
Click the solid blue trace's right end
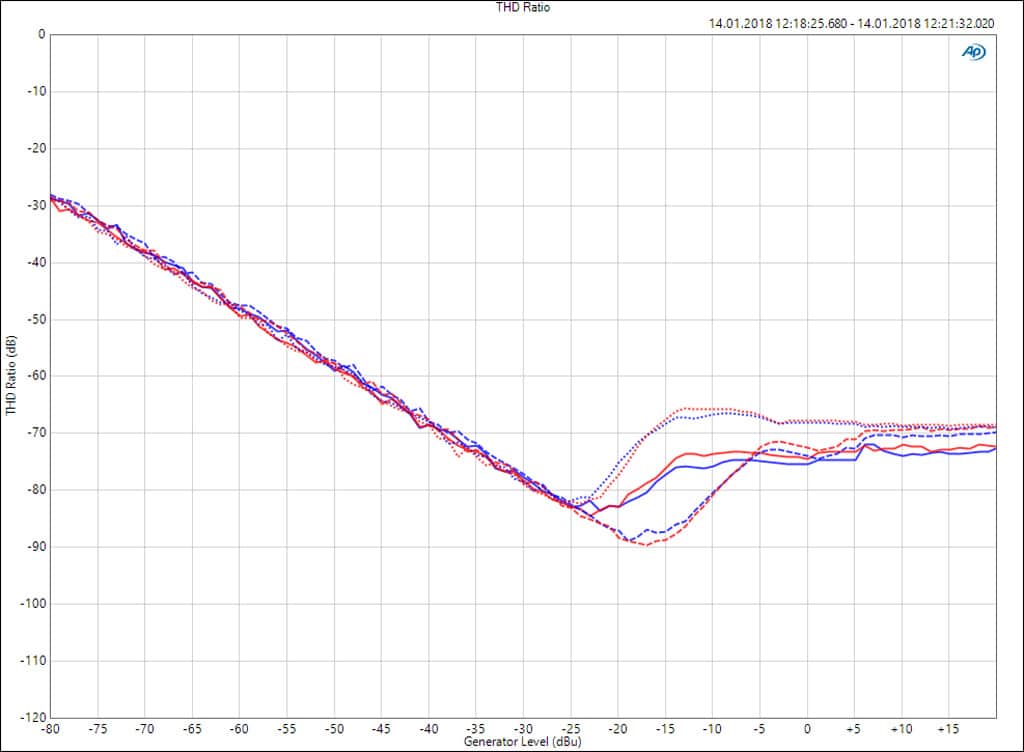pos(994,448)
